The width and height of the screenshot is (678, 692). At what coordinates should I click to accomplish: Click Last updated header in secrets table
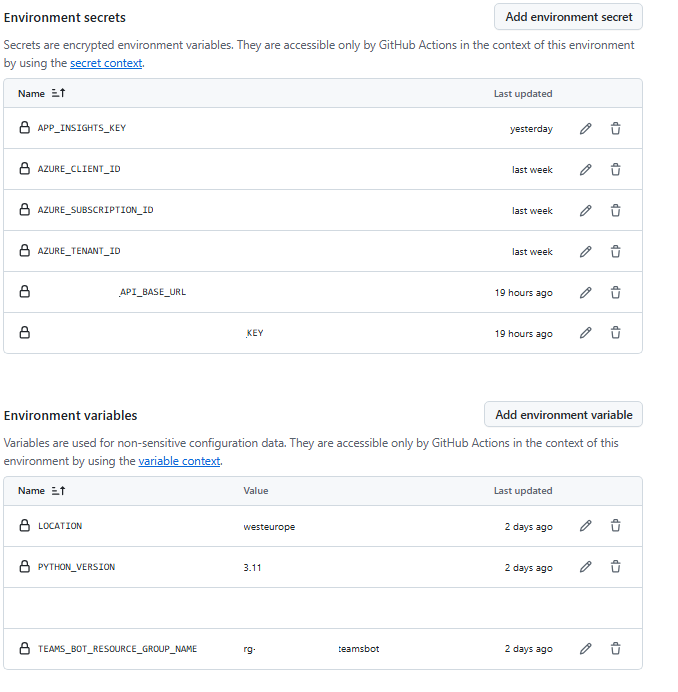[523, 94]
